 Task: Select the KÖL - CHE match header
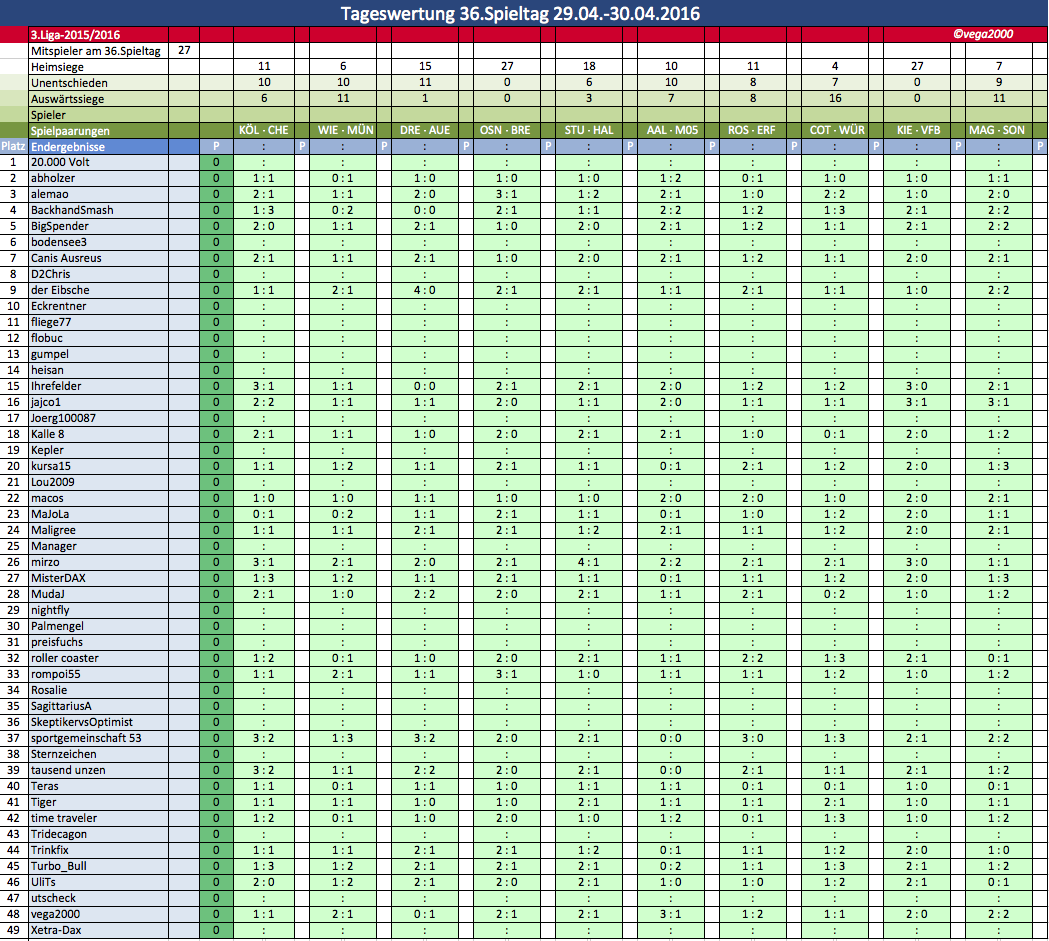click(x=264, y=130)
